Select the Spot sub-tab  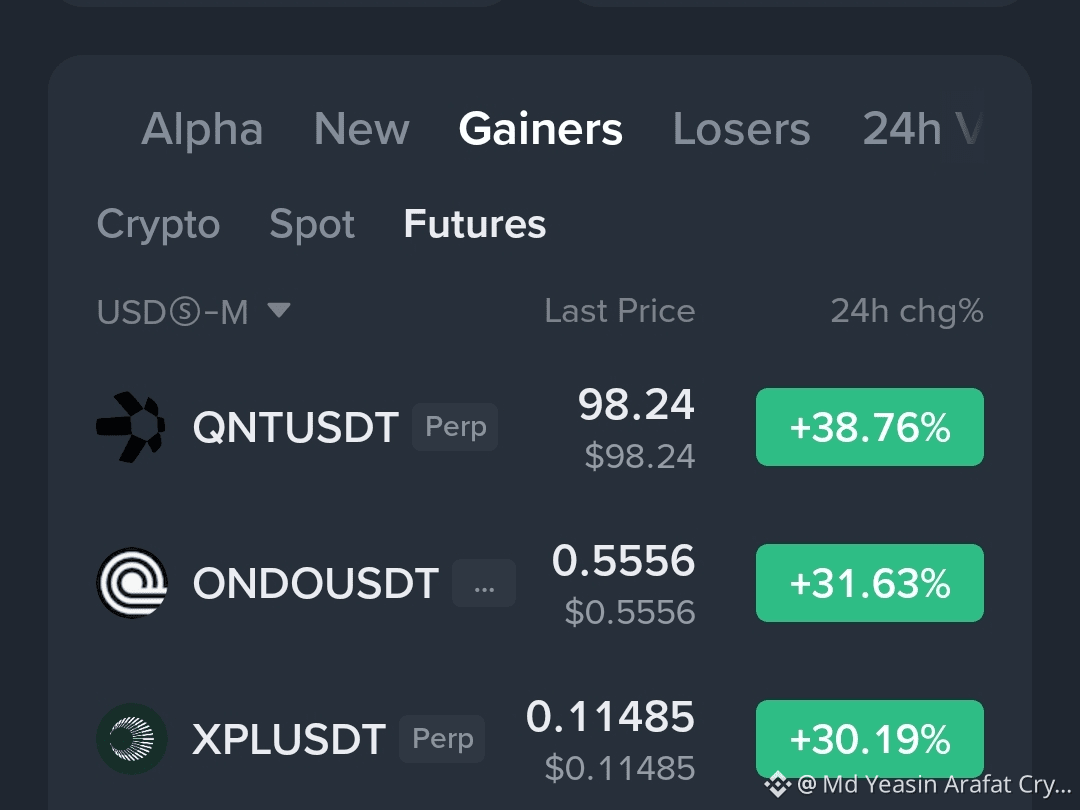312,225
